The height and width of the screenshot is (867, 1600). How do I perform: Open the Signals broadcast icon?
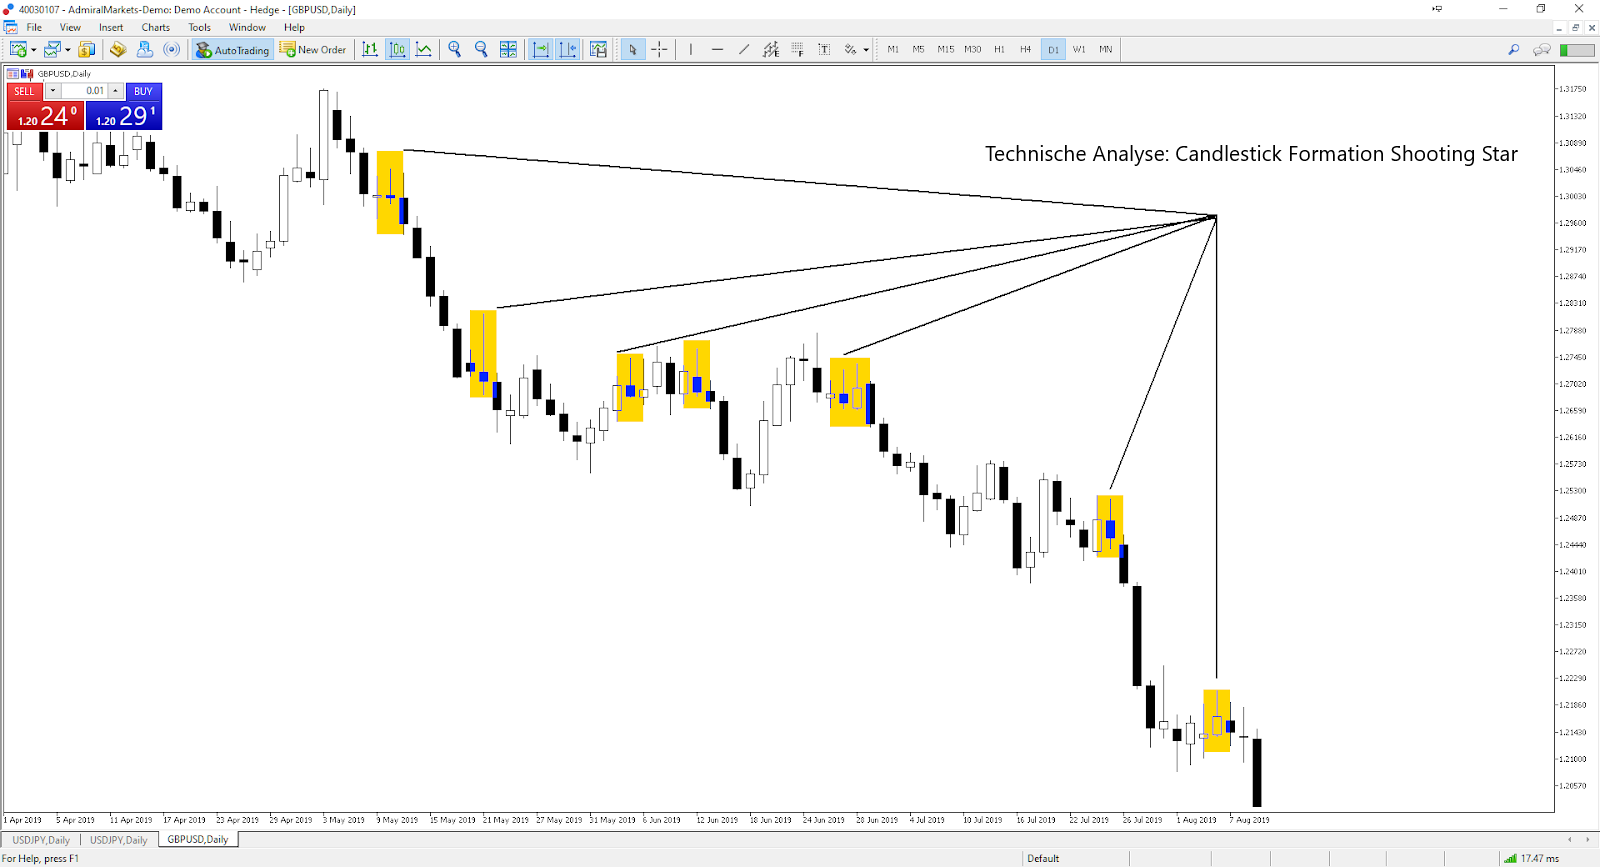pyautogui.click(x=172, y=49)
